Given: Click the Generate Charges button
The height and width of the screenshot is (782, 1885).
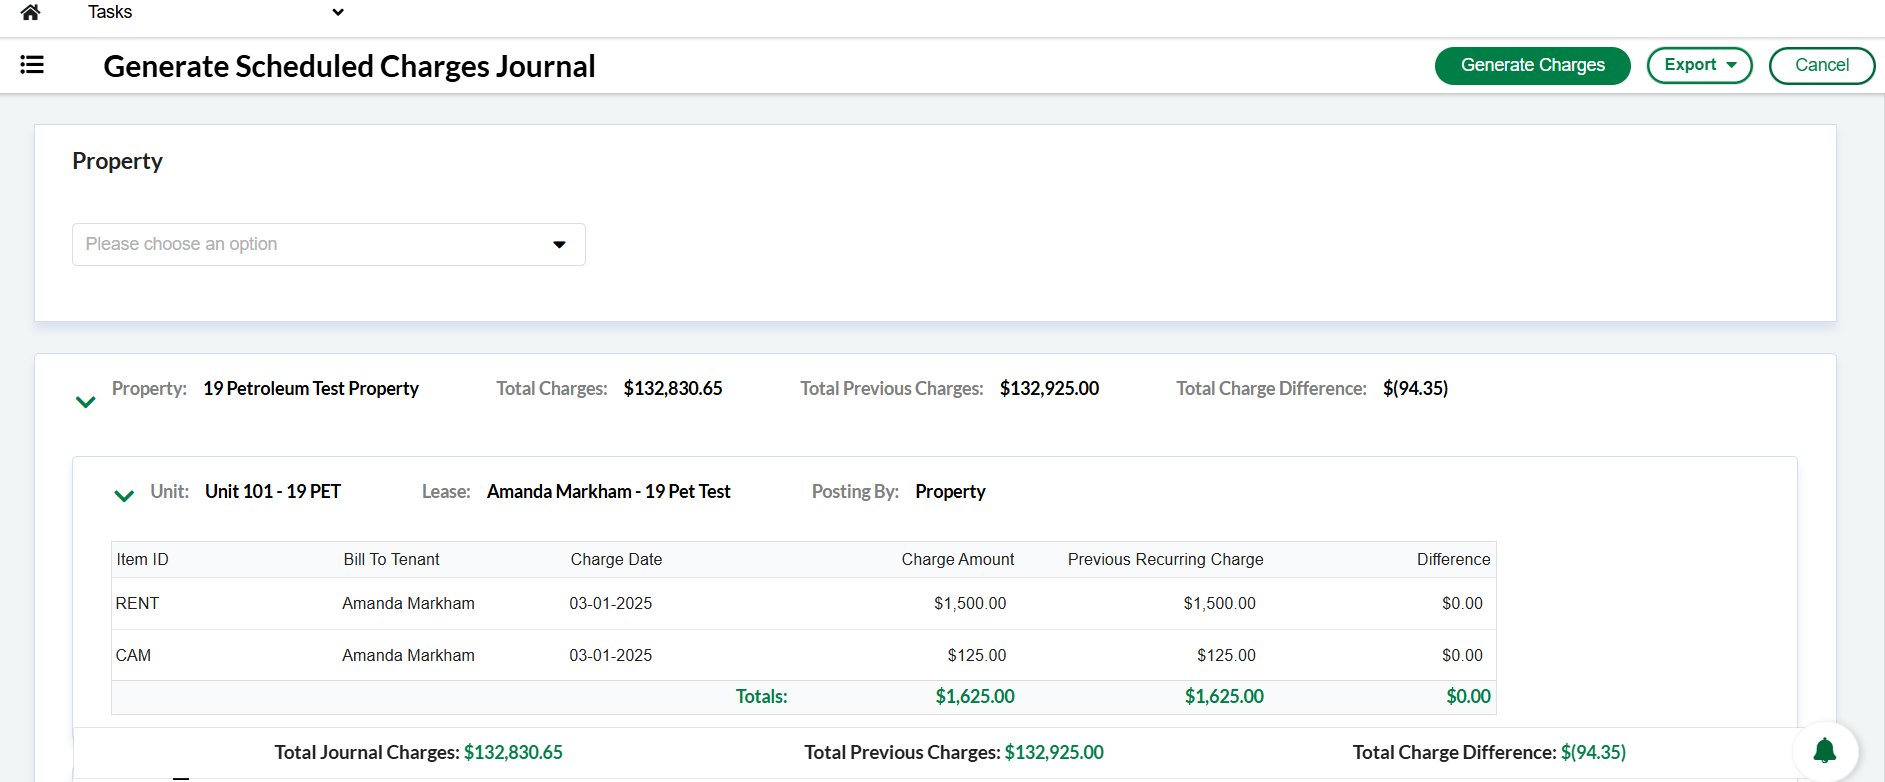Looking at the screenshot, I should [1532, 65].
